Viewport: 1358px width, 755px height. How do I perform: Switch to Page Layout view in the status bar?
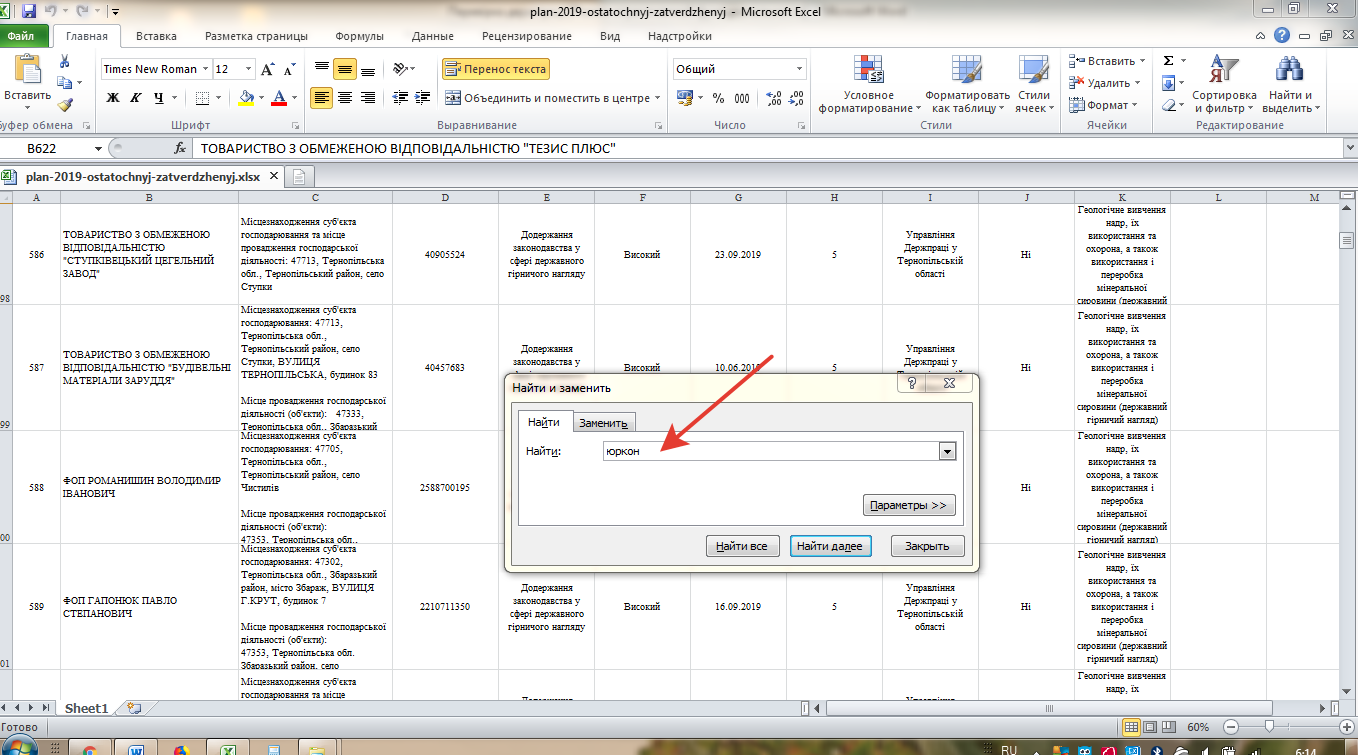(x=1150, y=727)
